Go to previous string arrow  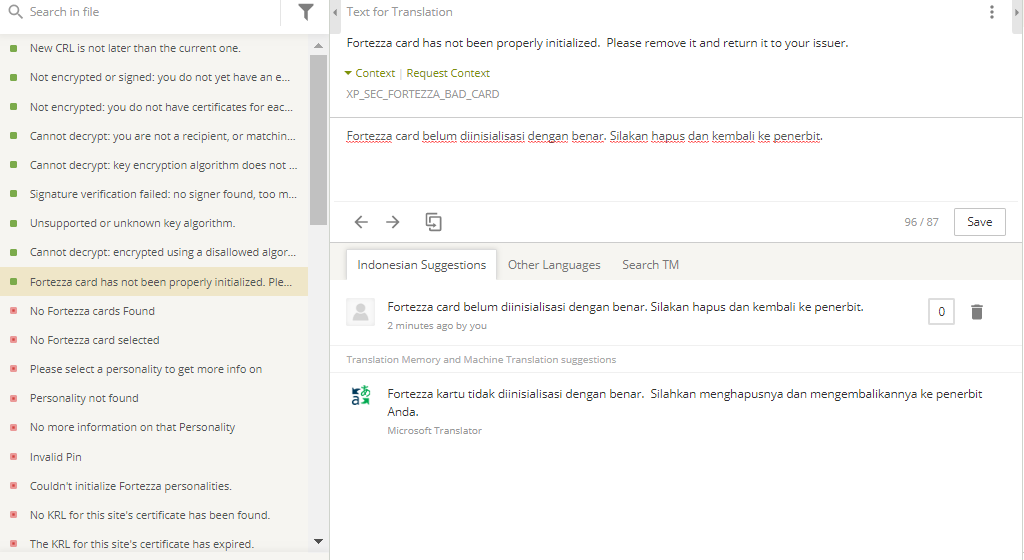(x=361, y=222)
